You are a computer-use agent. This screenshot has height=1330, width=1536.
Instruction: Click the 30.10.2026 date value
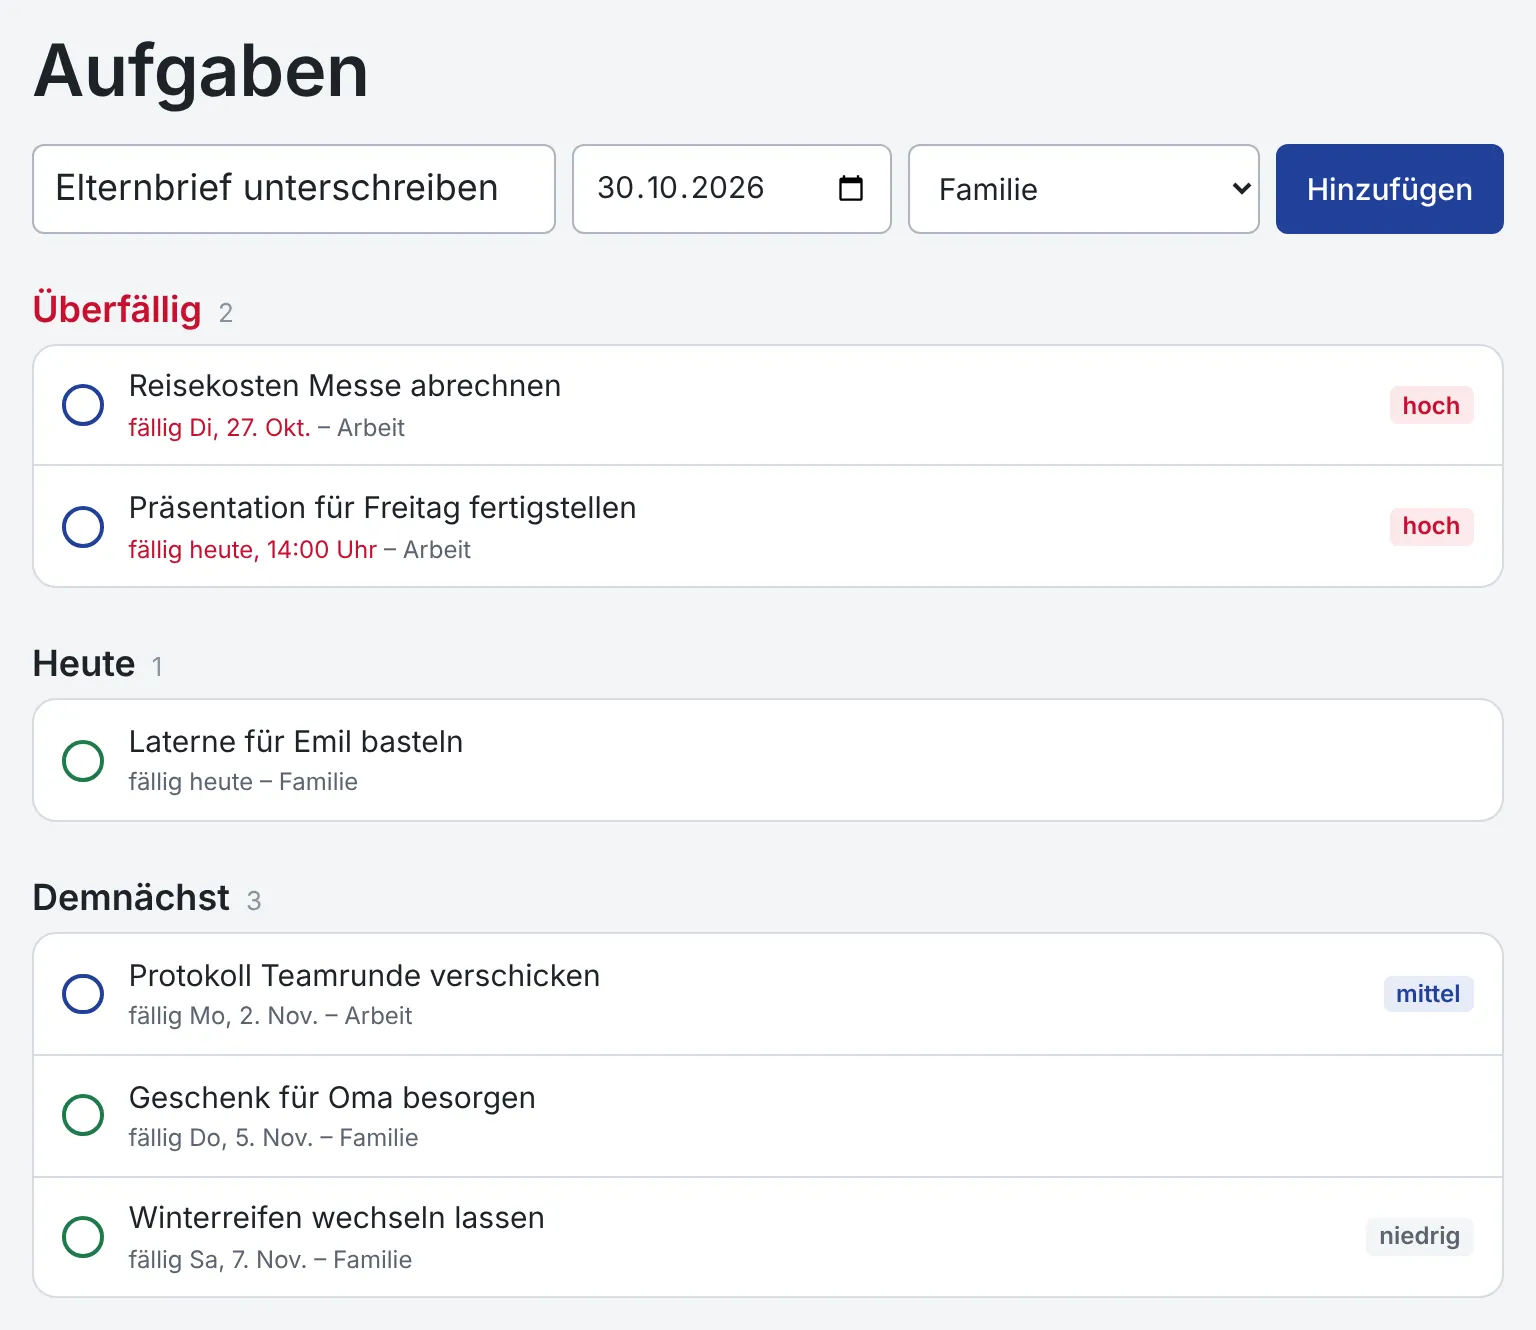pyautogui.click(x=681, y=188)
